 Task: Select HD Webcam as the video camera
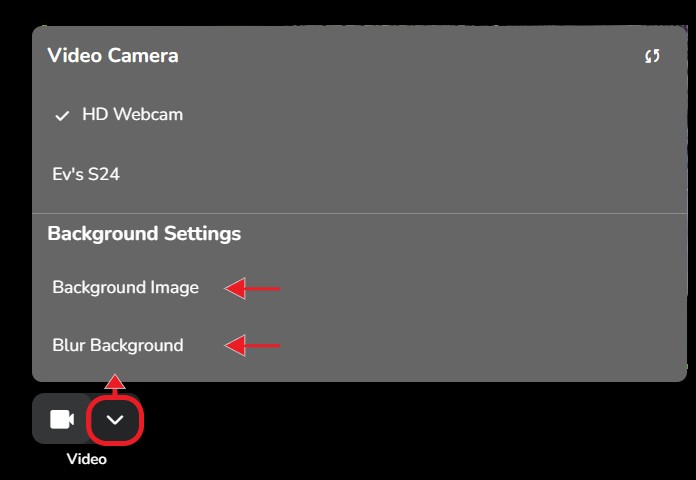tap(132, 115)
